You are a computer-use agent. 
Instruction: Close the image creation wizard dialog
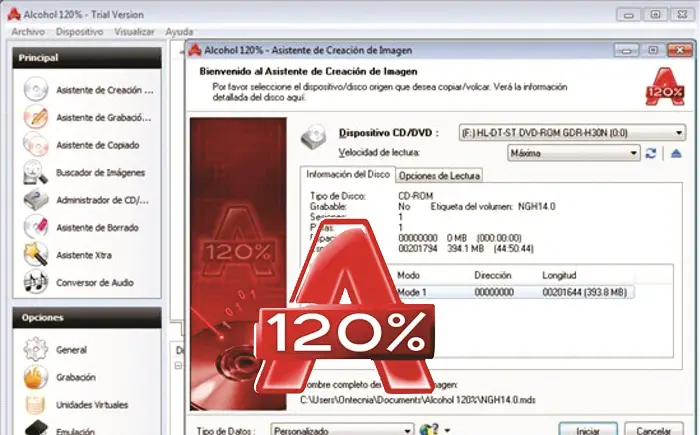(679, 50)
